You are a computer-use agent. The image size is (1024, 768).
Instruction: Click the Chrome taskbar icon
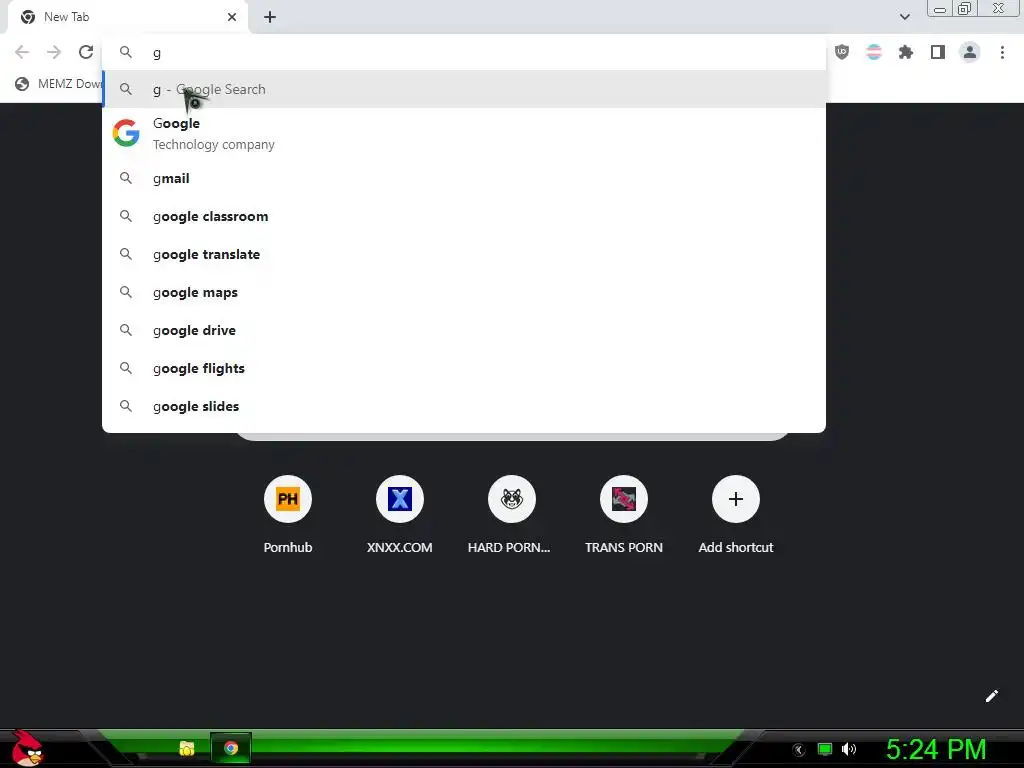pos(231,748)
